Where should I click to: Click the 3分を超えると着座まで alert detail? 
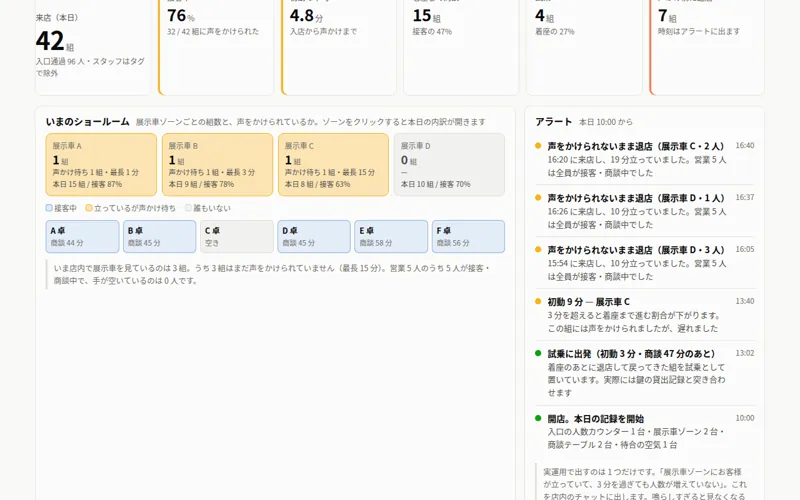[634, 322]
